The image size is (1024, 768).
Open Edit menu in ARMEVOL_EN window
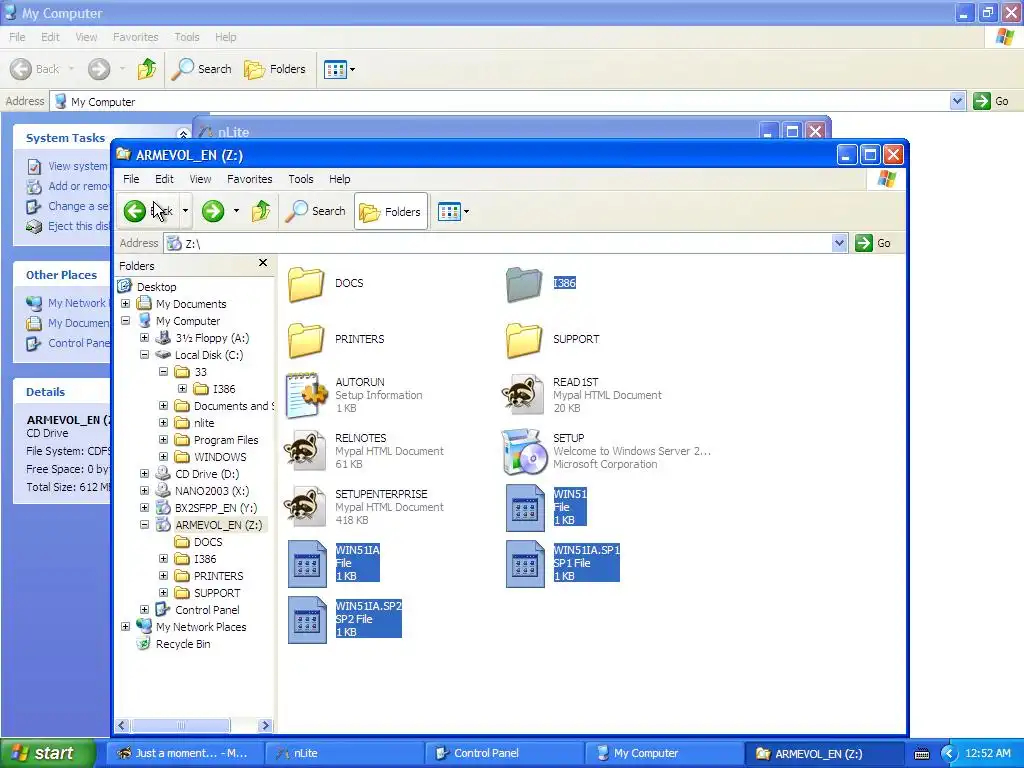164,179
